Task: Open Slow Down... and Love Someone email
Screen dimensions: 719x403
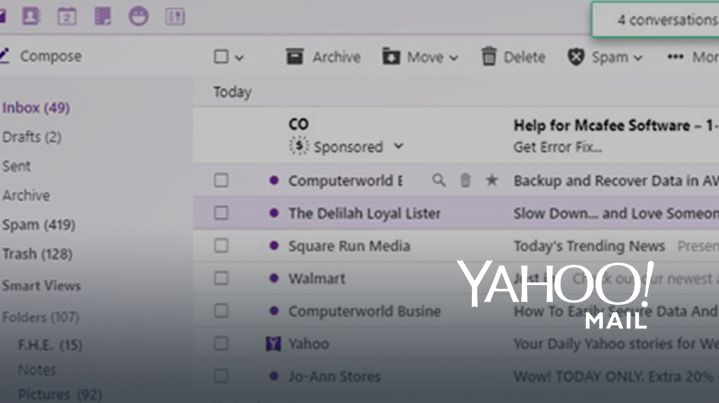Action: (x=616, y=213)
